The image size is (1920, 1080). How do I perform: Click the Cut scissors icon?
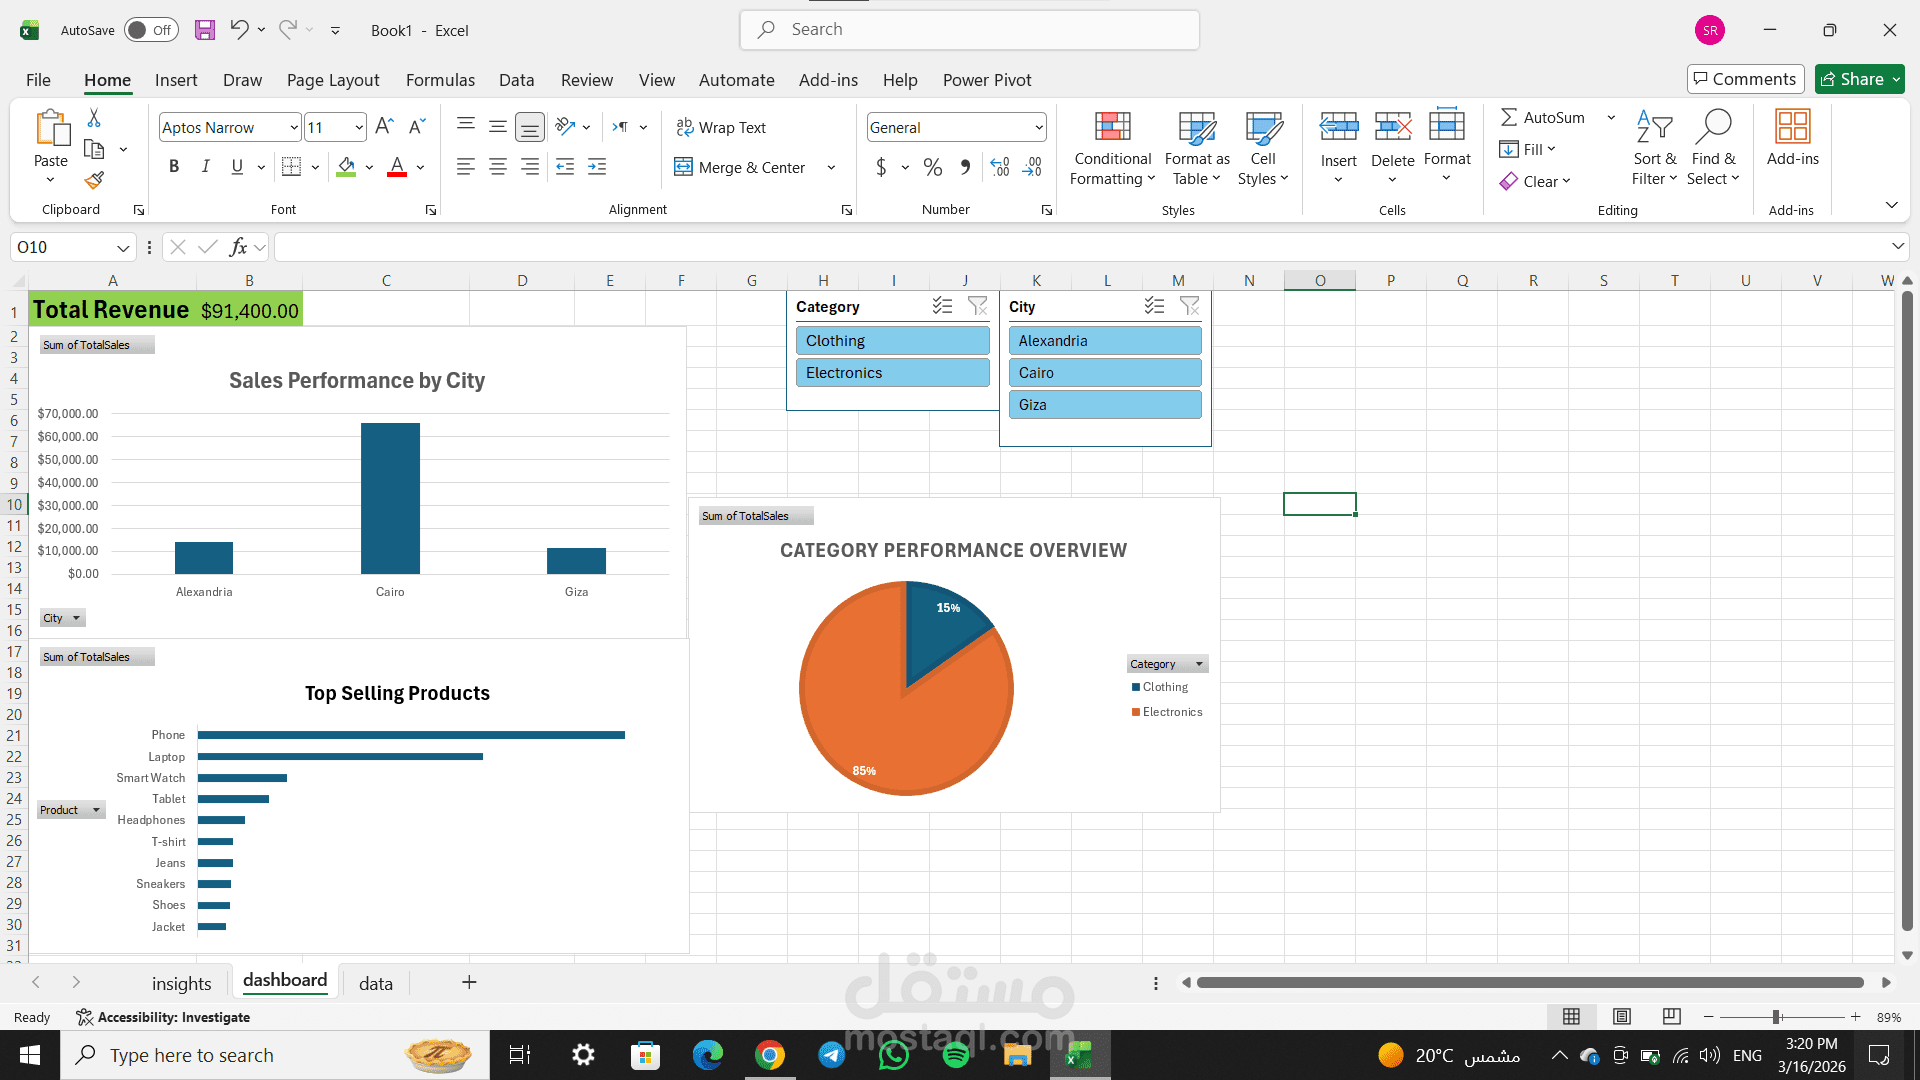click(94, 118)
